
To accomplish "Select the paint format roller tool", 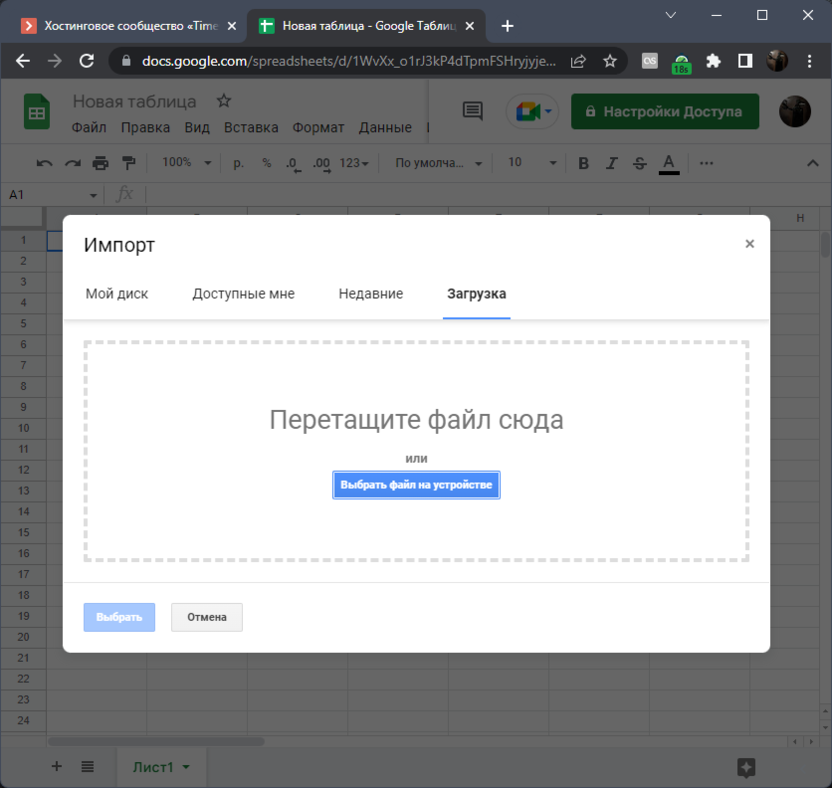I will [x=128, y=163].
